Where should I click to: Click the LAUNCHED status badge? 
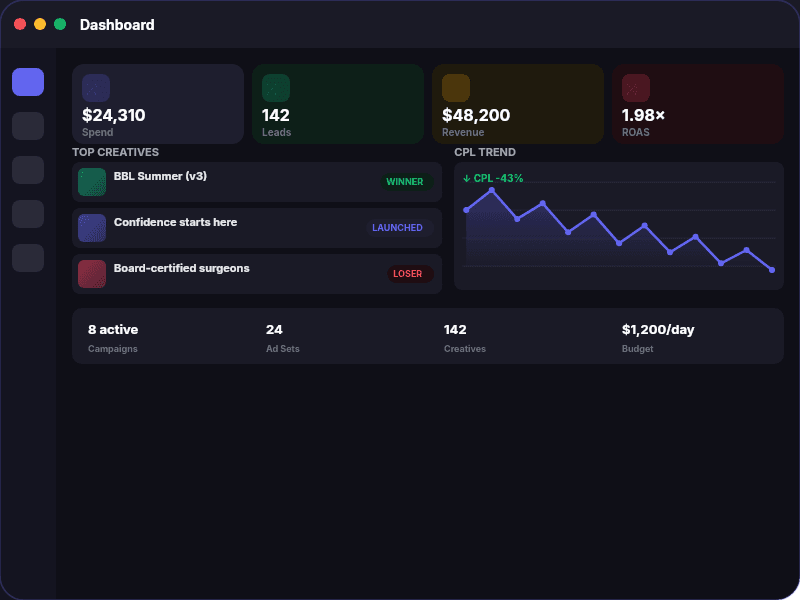[x=399, y=228]
